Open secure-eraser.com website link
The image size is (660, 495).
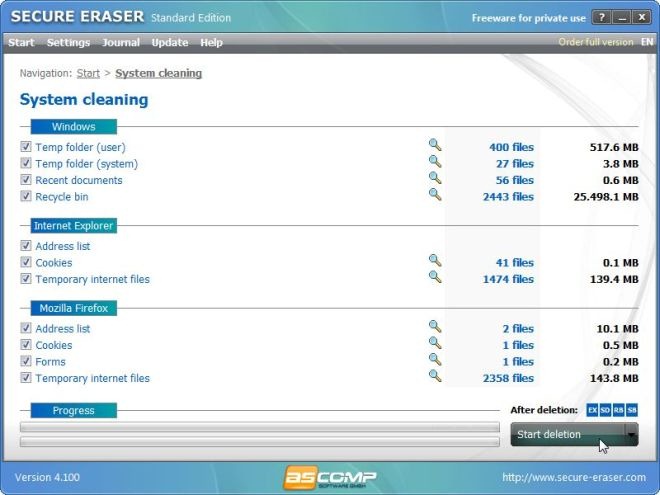click(574, 477)
